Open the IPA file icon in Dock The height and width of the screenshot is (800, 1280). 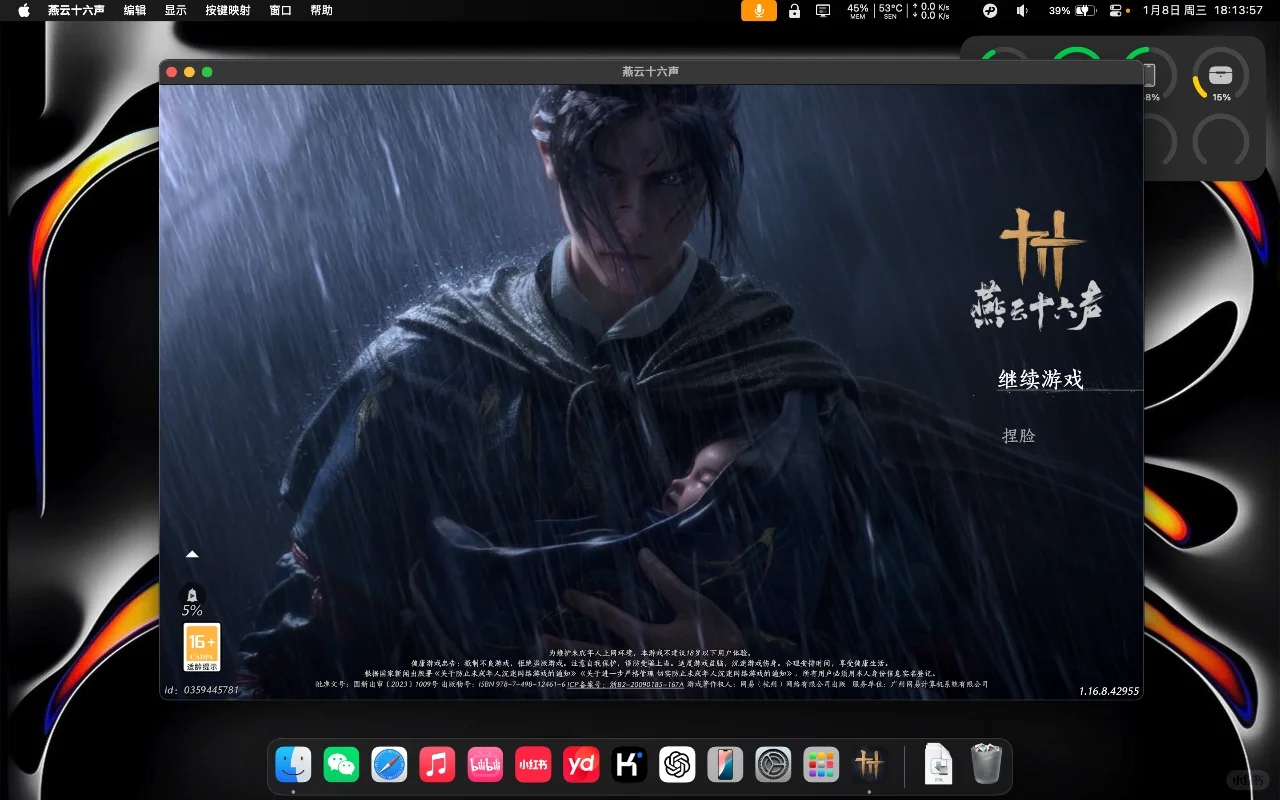938,765
